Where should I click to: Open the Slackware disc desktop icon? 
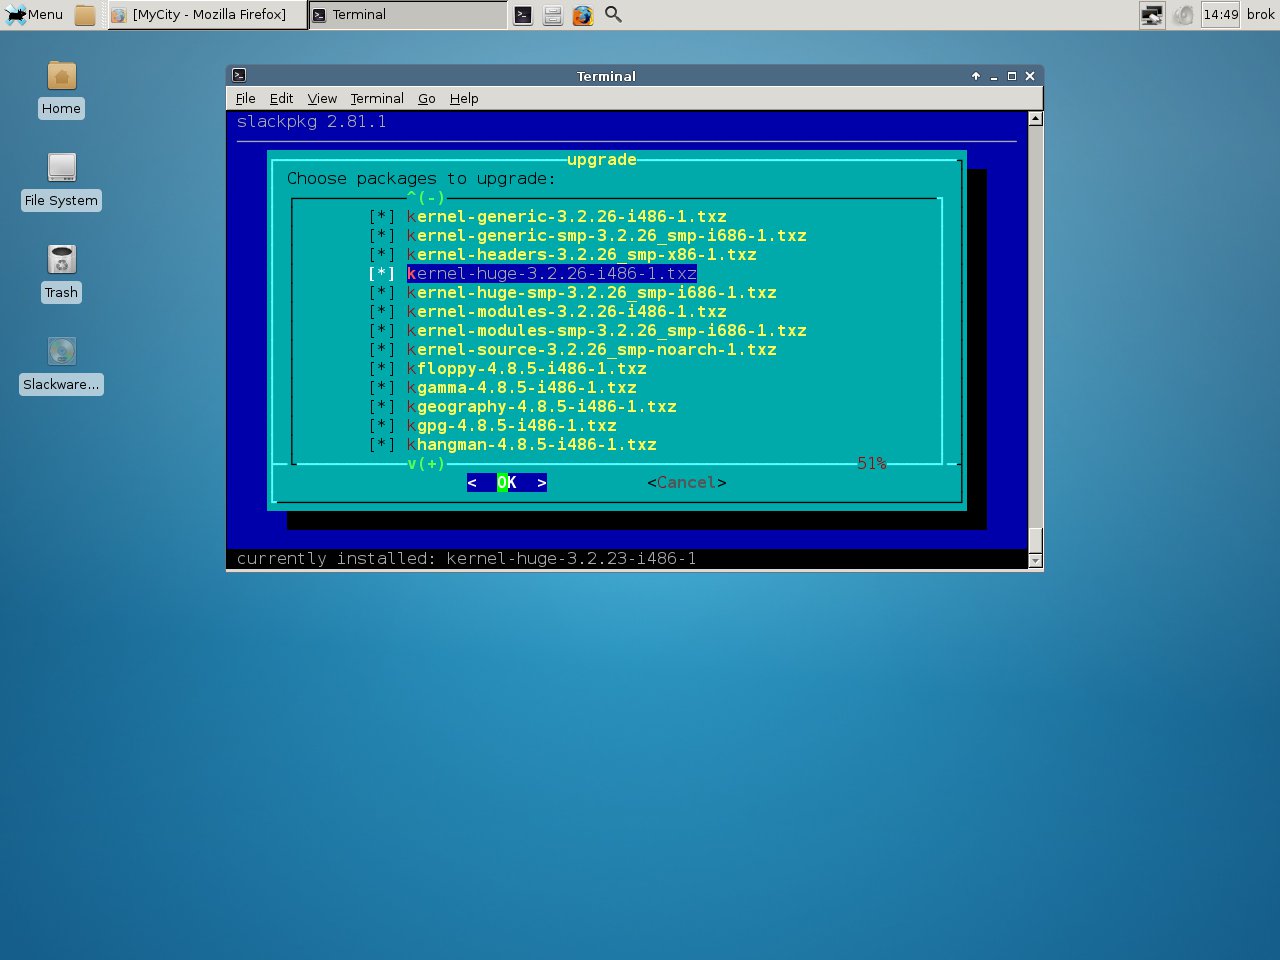(61, 352)
